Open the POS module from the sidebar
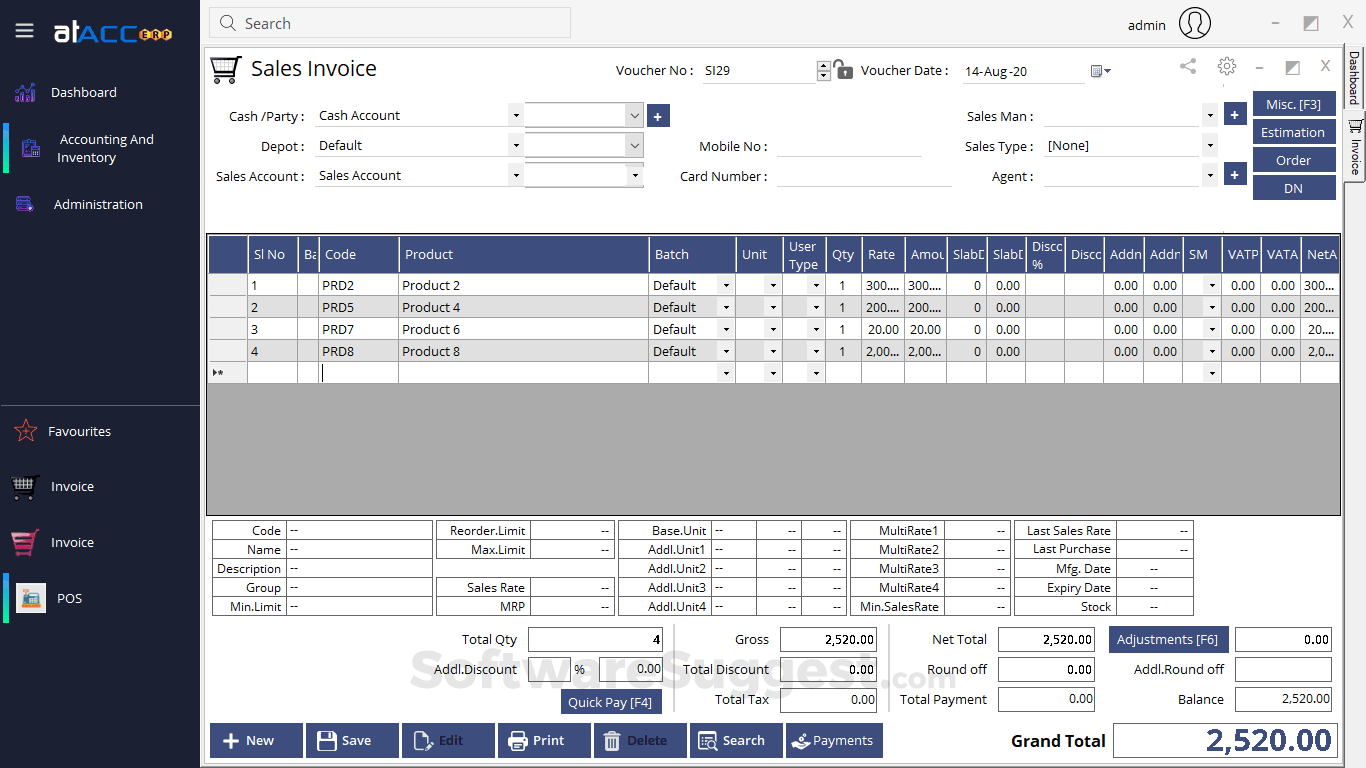The width and height of the screenshot is (1366, 768). [68, 598]
